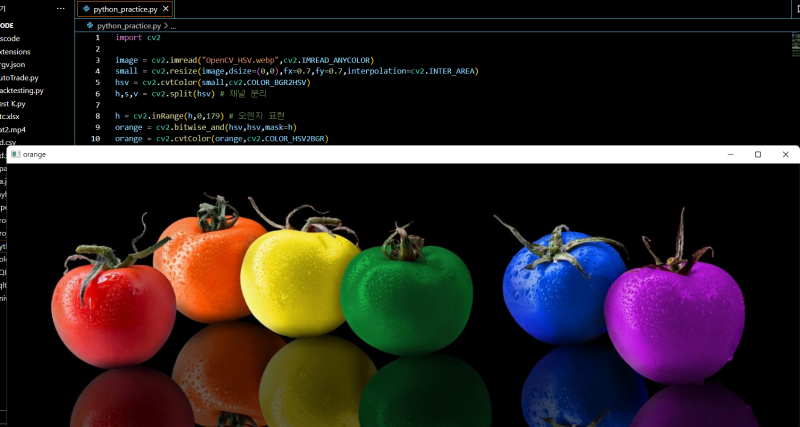Open the video file ending in at2.mp4
This screenshot has height=427, width=800.
click(13, 130)
